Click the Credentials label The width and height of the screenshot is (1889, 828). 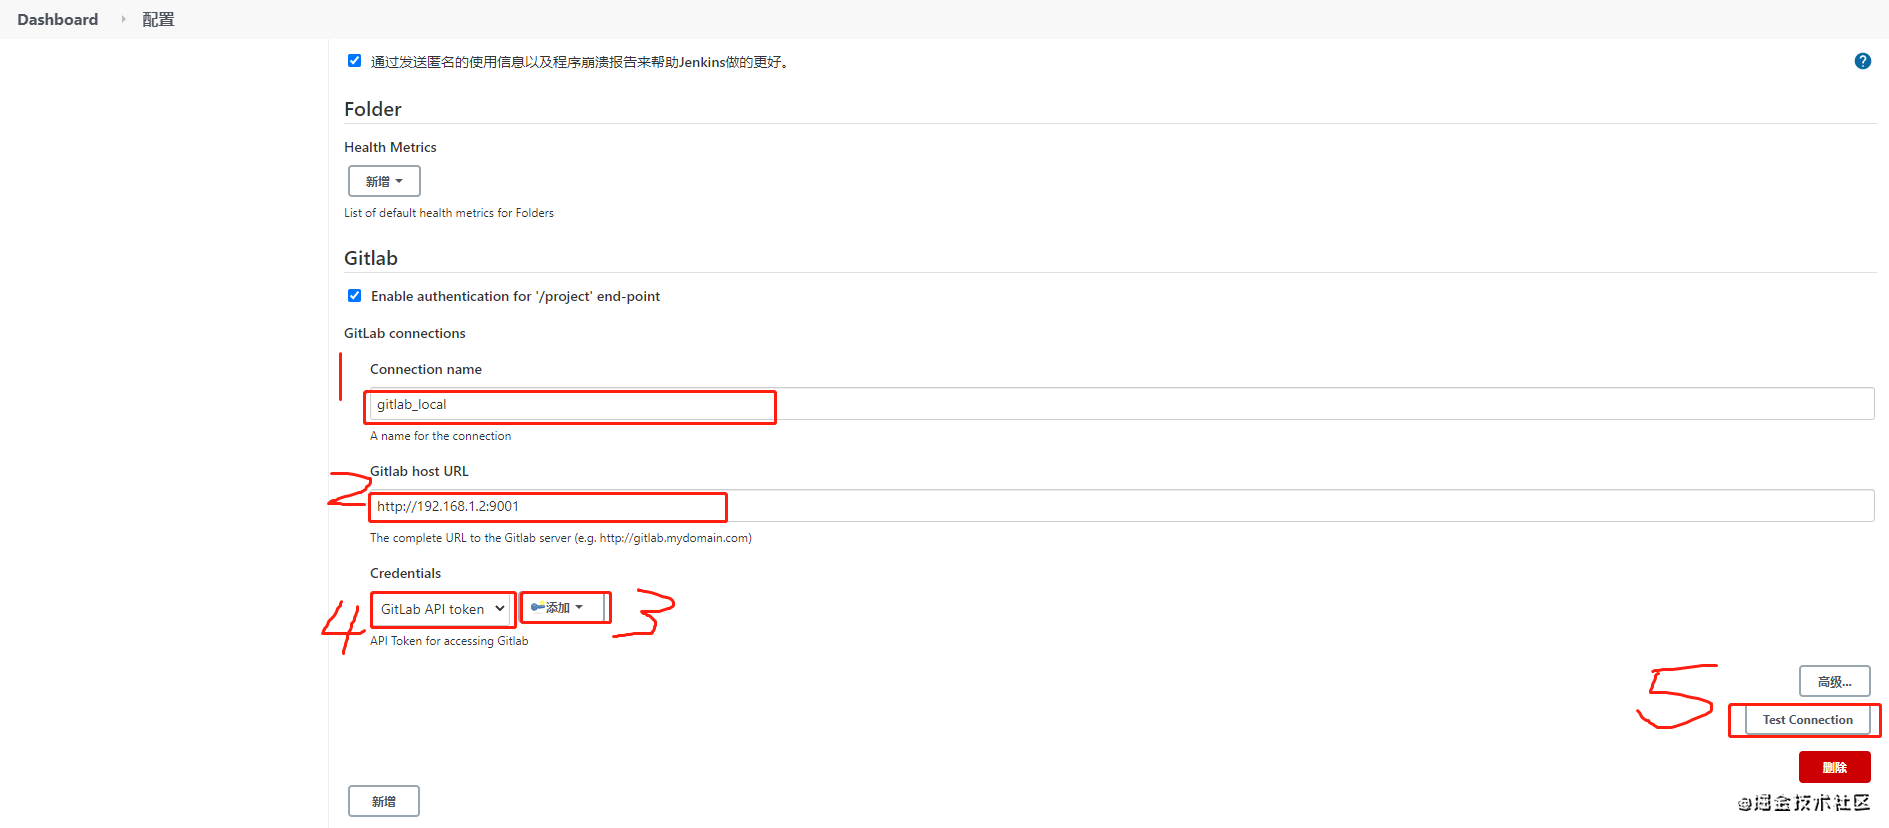click(x=405, y=573)
